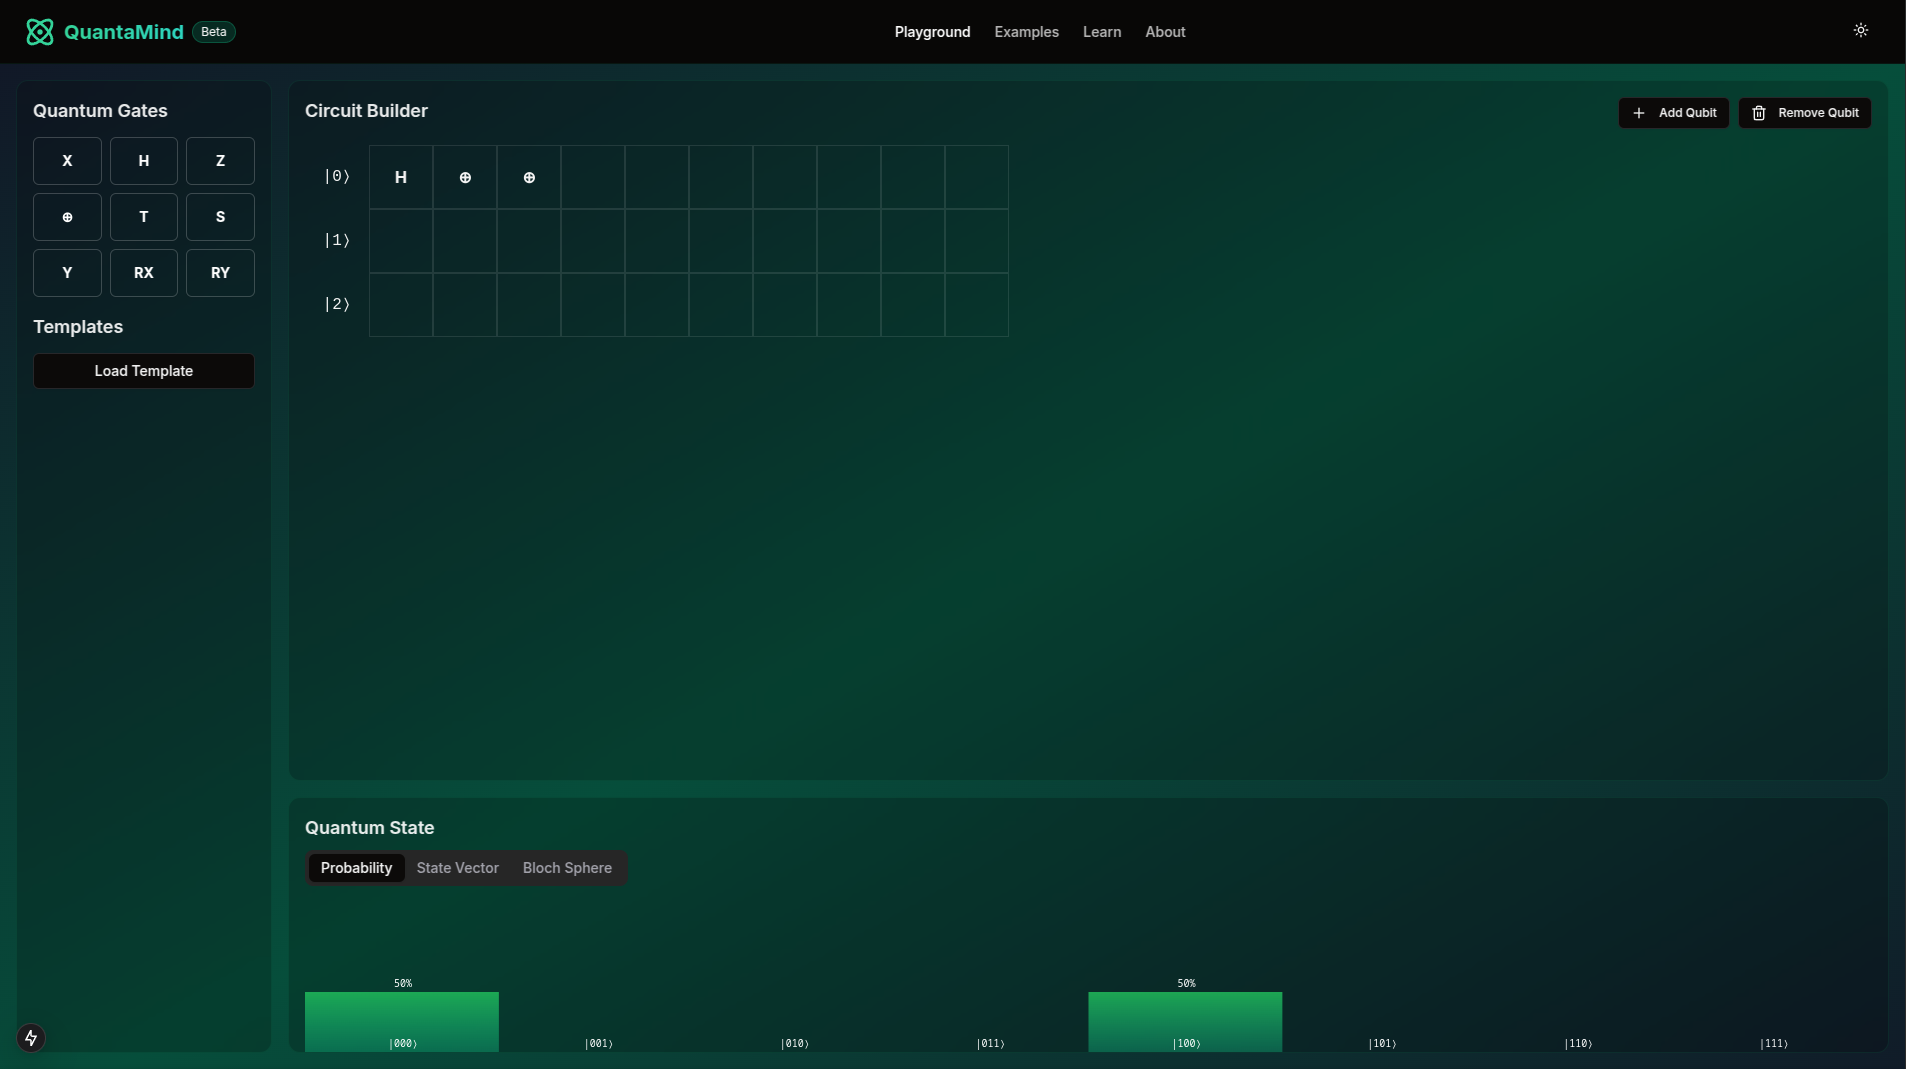Switch to the State Vector tab
The height and width of the screenshot is (1069, 1906).
[457, 868]
